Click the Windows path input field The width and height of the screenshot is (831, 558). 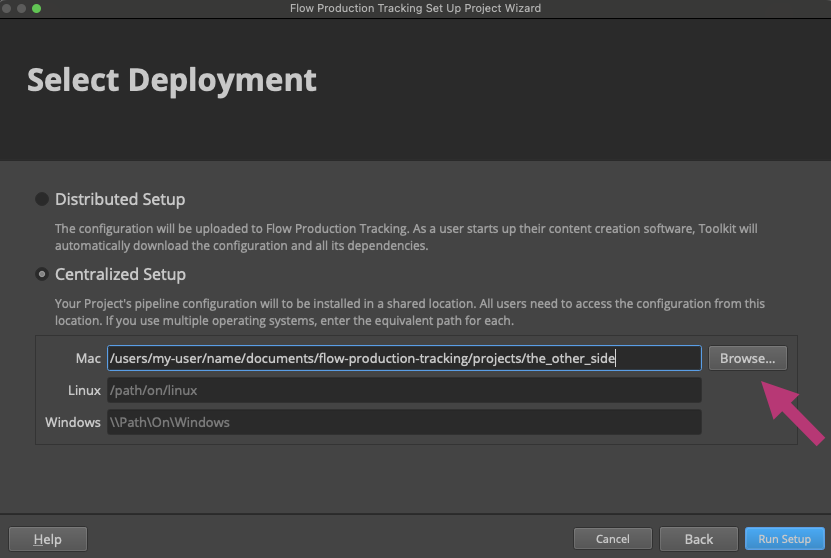(x=404, y=422)
